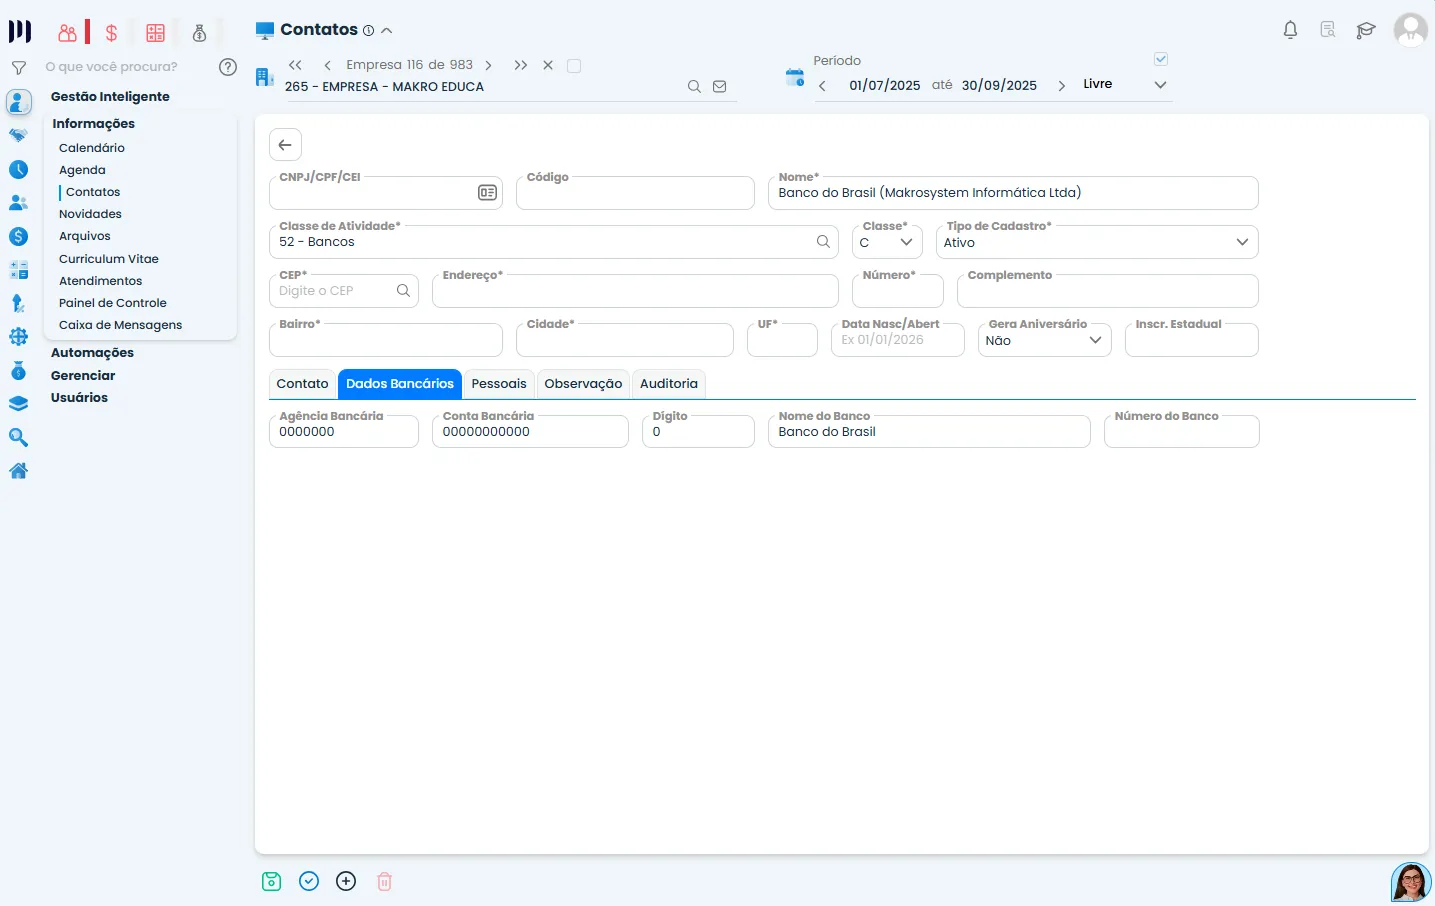This screenshot has width=1435, height=906.
Task: Jump to last company with double right arrows
Action: coord(521,65)
